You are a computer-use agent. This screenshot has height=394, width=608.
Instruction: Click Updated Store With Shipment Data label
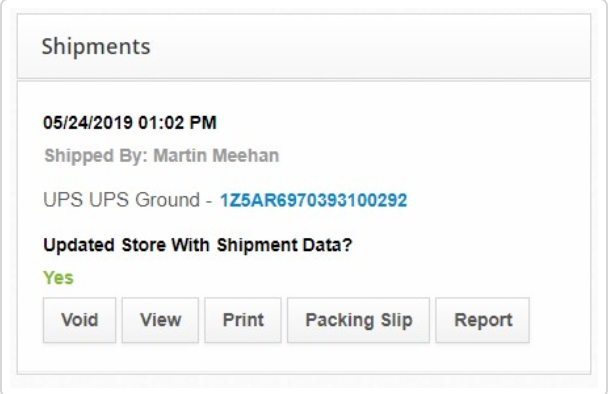pyautogui.click(x=198, y=245)
